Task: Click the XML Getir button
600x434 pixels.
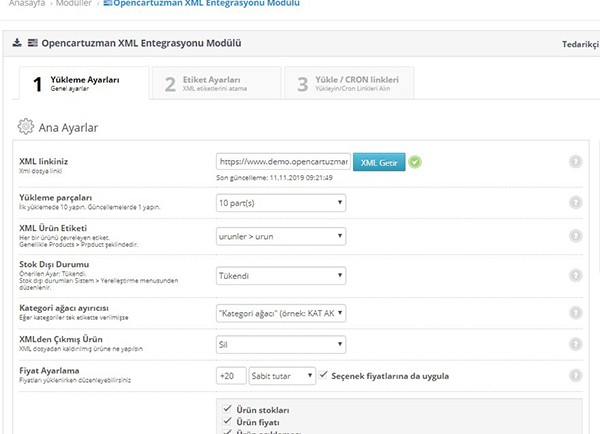Action: (x=379, y=162)
